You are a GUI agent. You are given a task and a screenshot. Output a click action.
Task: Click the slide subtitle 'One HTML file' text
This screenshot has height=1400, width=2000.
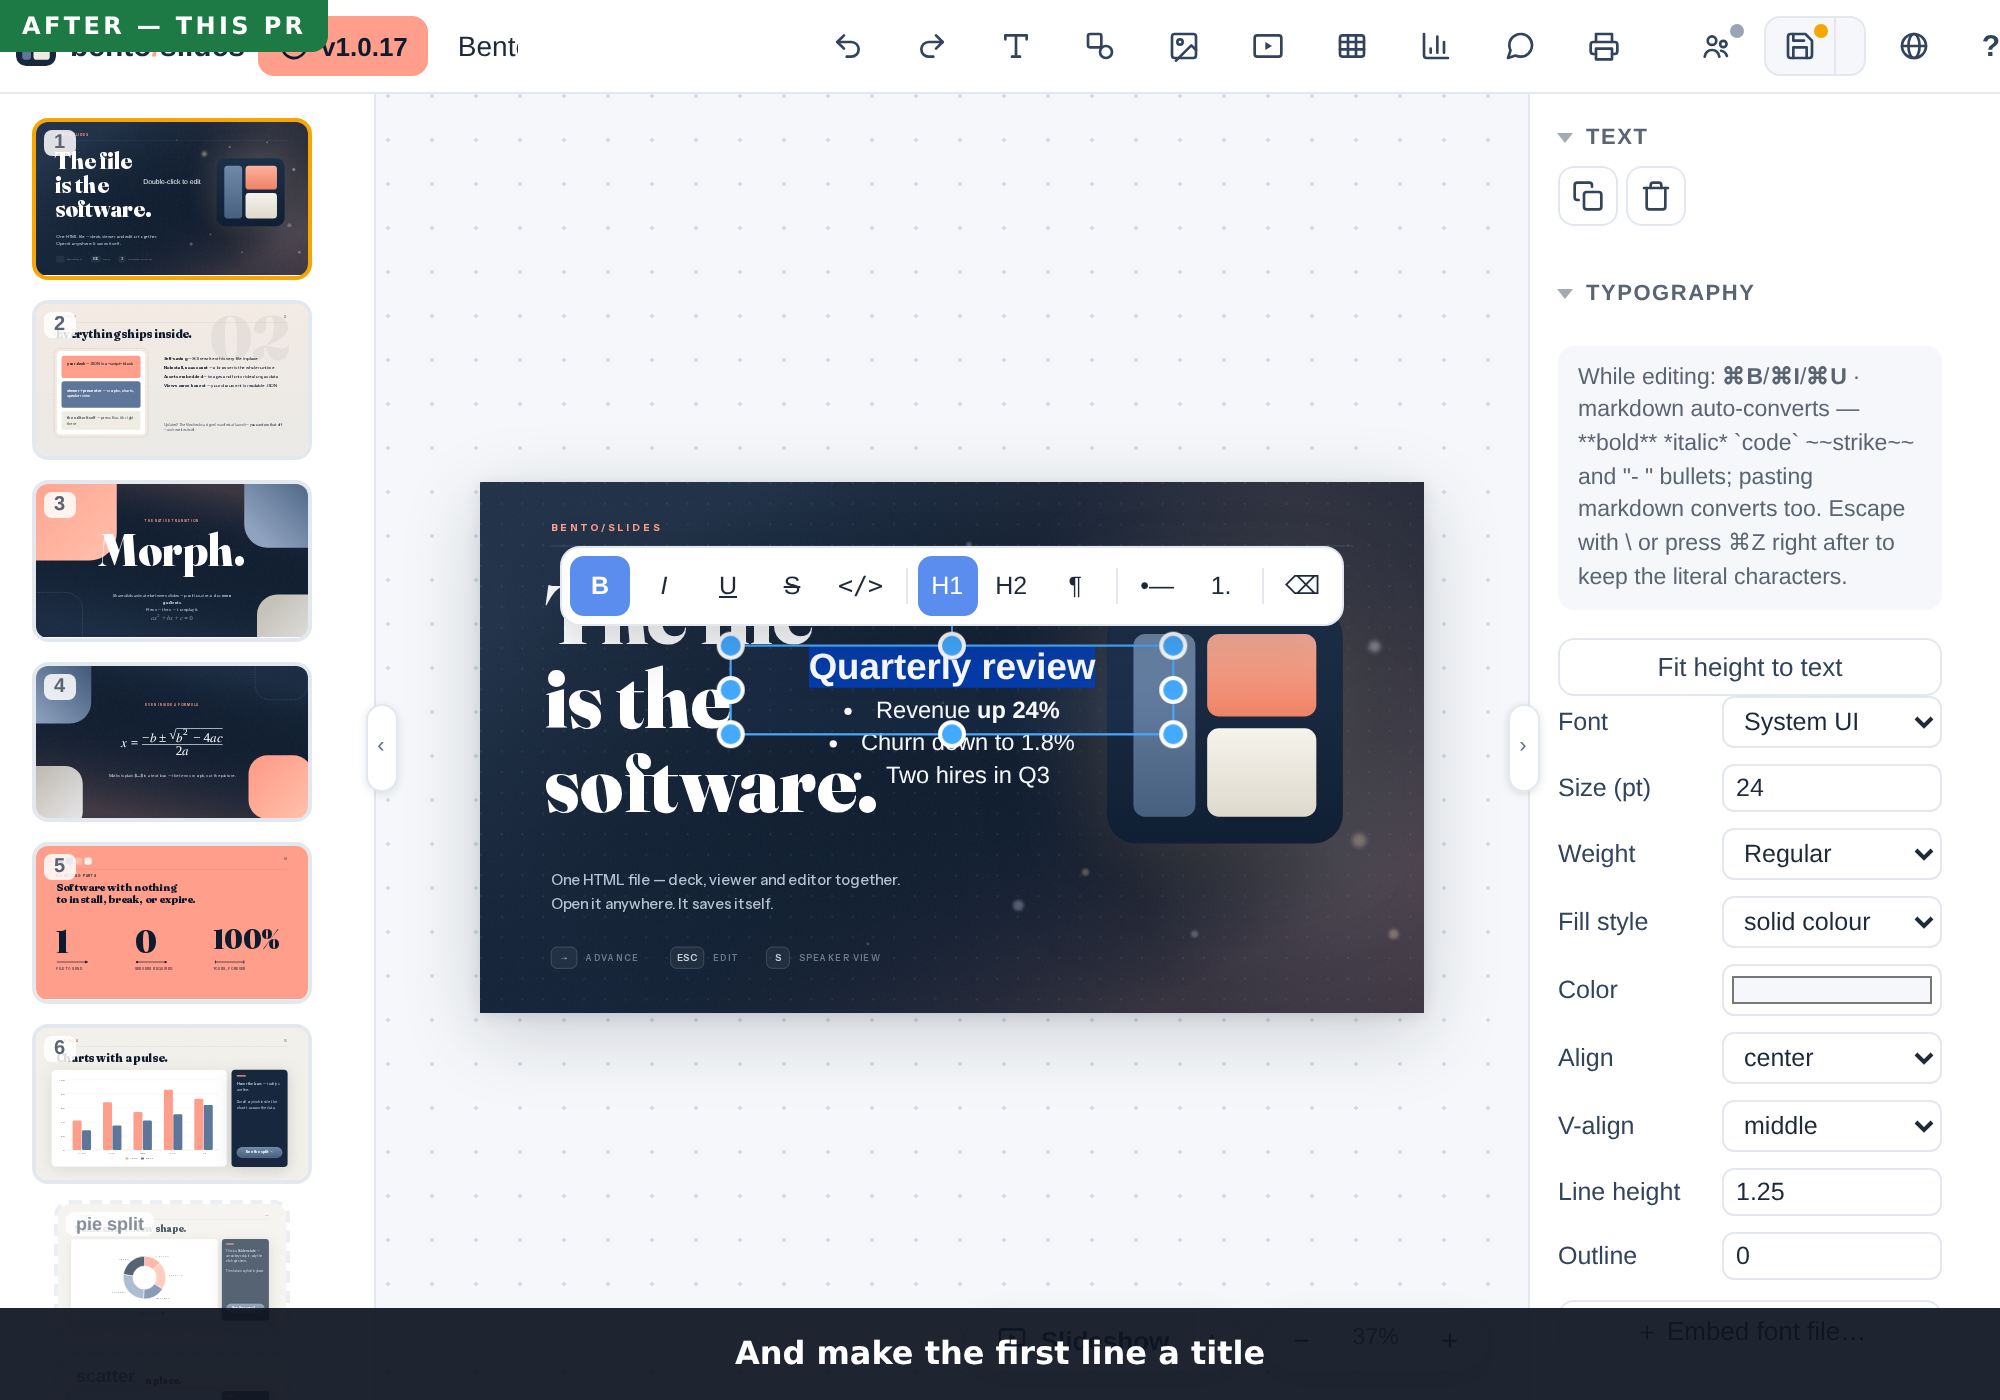point(725,892)
